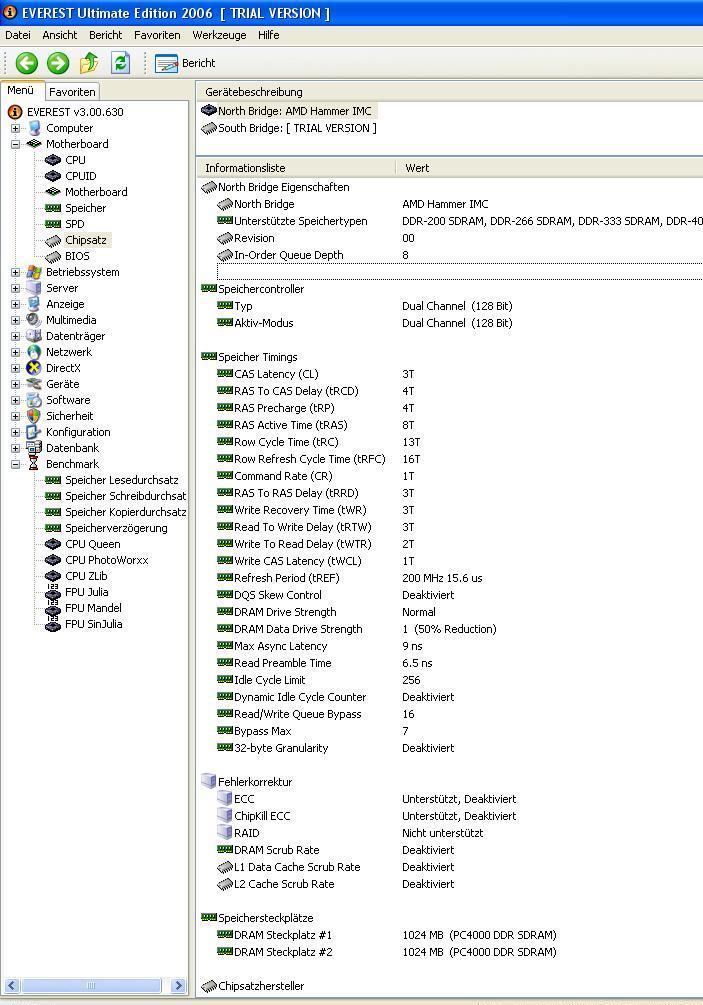
Task: Click the green Back arrow toolbar icon
Action: click(27, 63)
